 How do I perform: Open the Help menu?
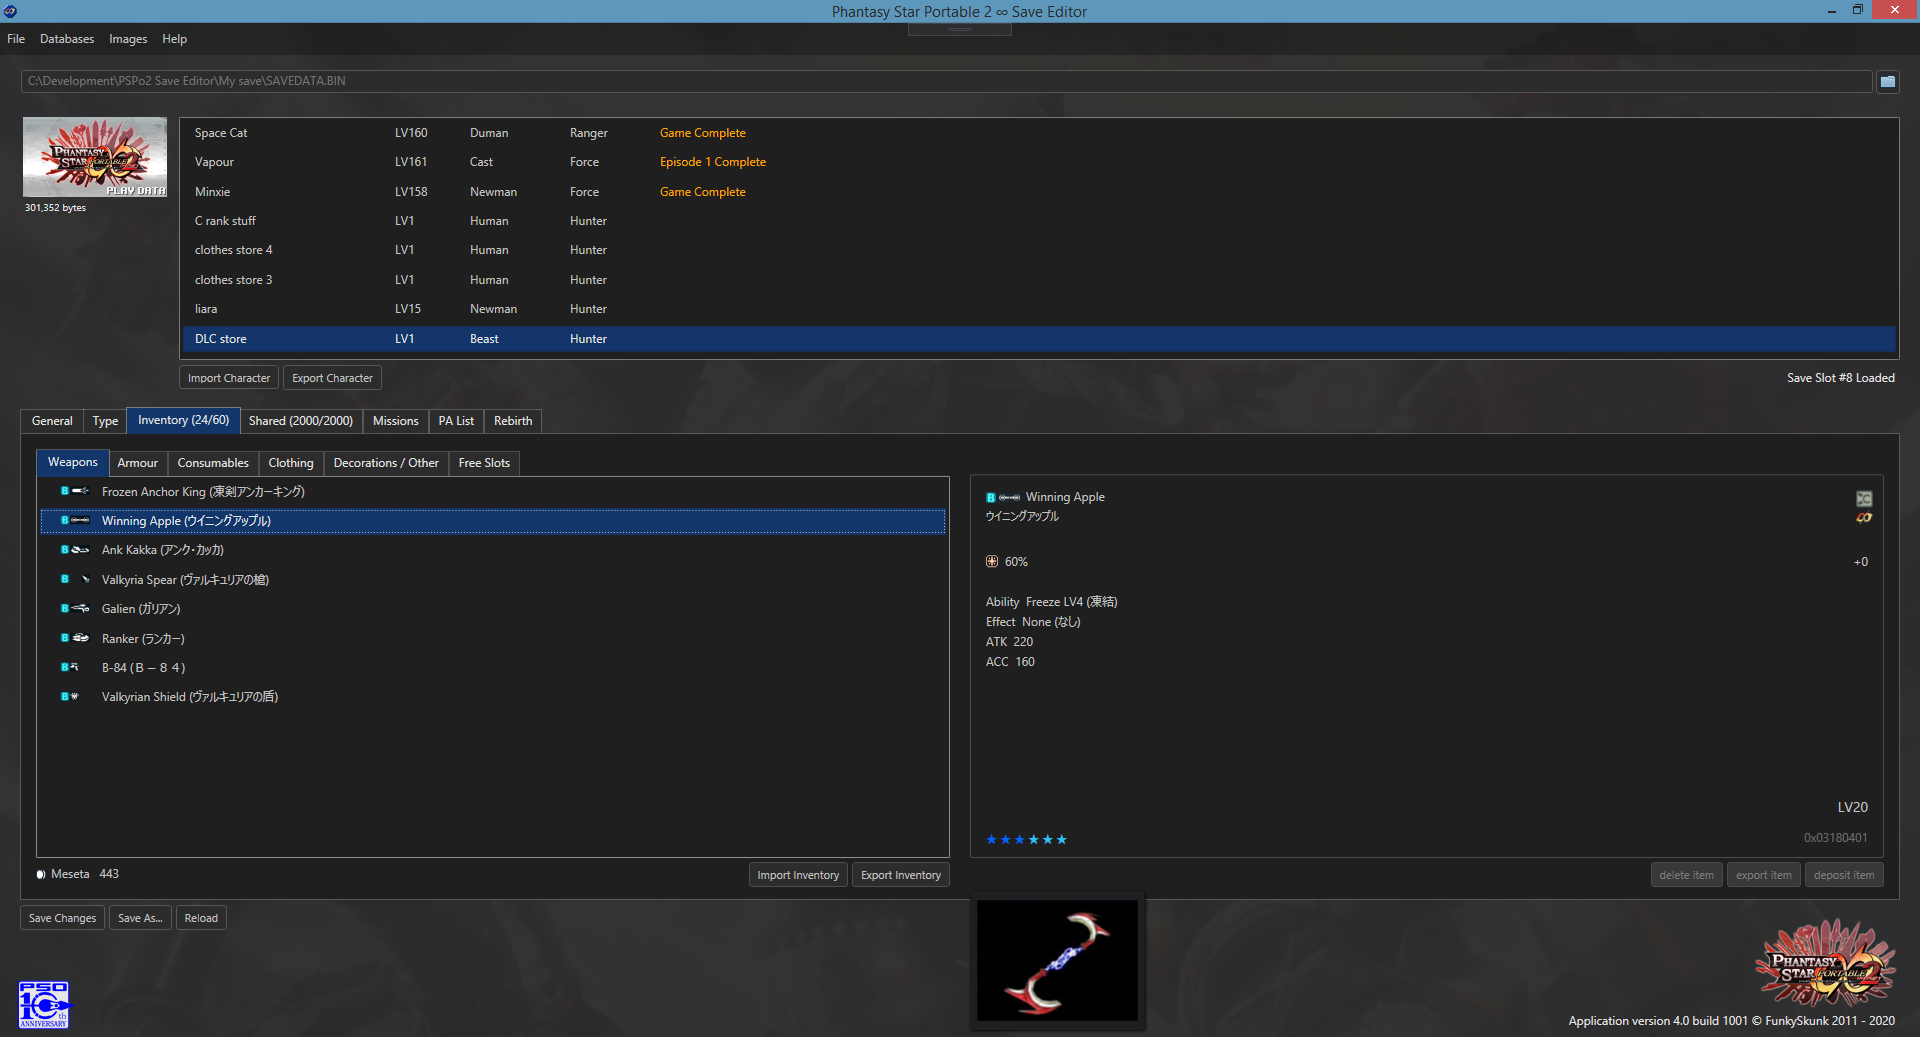174,39
